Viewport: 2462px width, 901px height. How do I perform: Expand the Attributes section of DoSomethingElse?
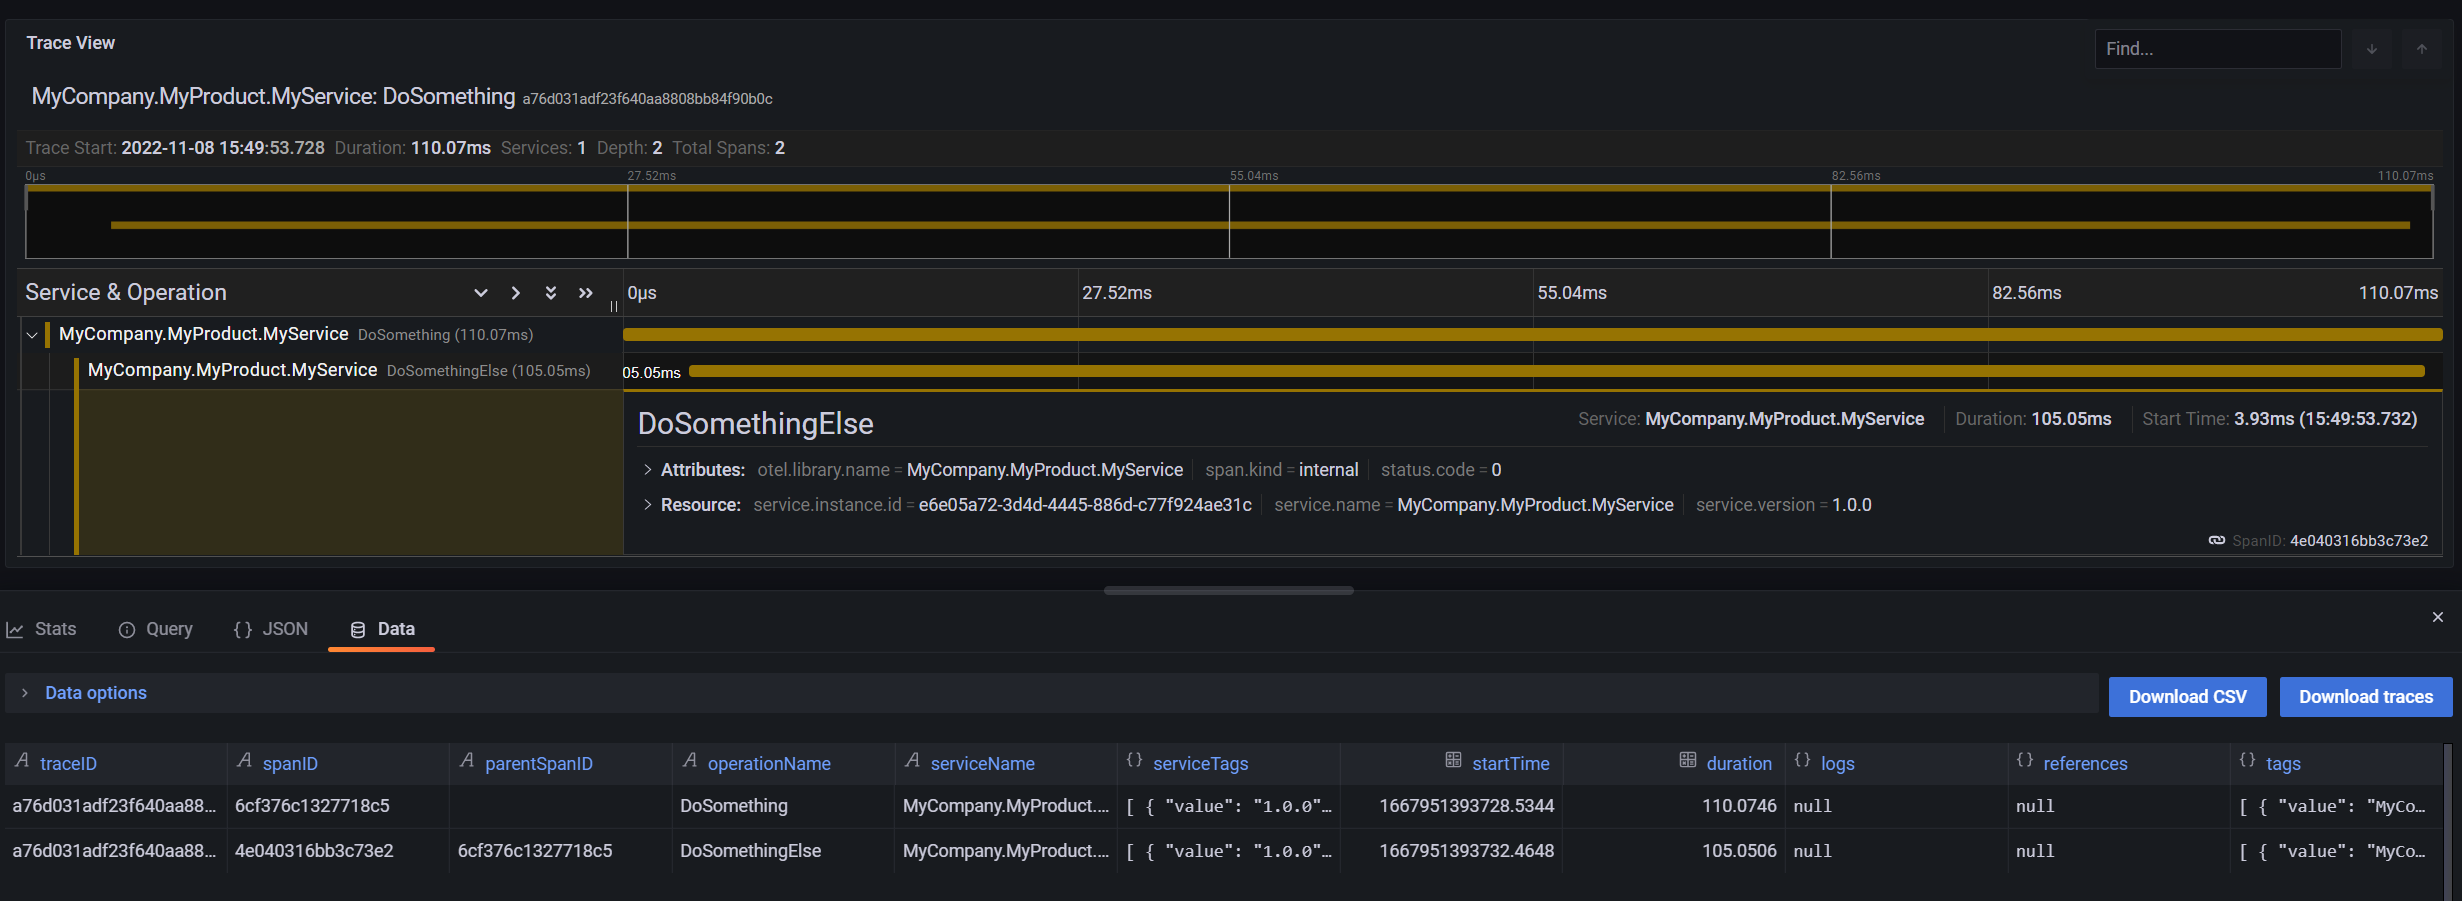[646, 469]
